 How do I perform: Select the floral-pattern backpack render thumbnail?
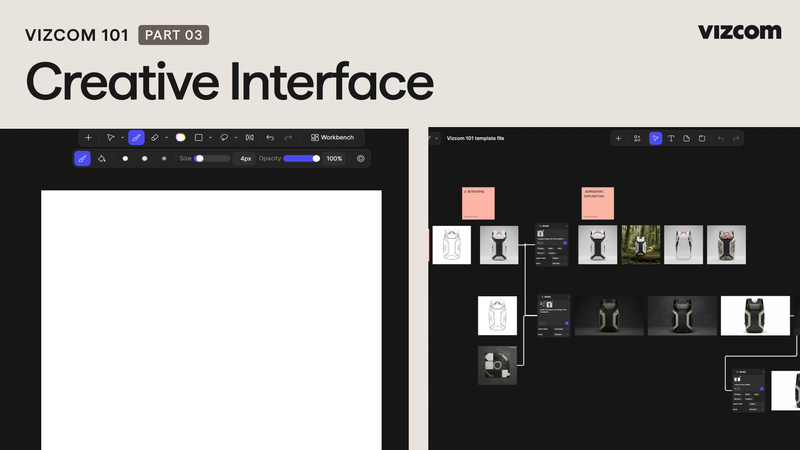726,245
